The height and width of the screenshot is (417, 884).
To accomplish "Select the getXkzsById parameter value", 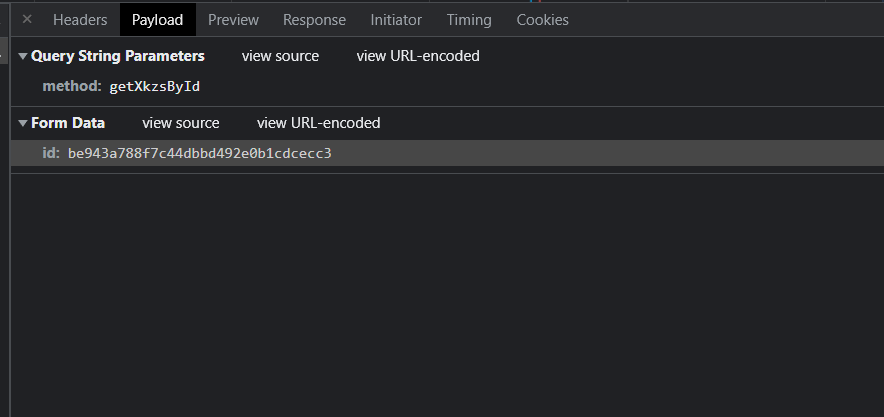I will click(x=155, y=87).
